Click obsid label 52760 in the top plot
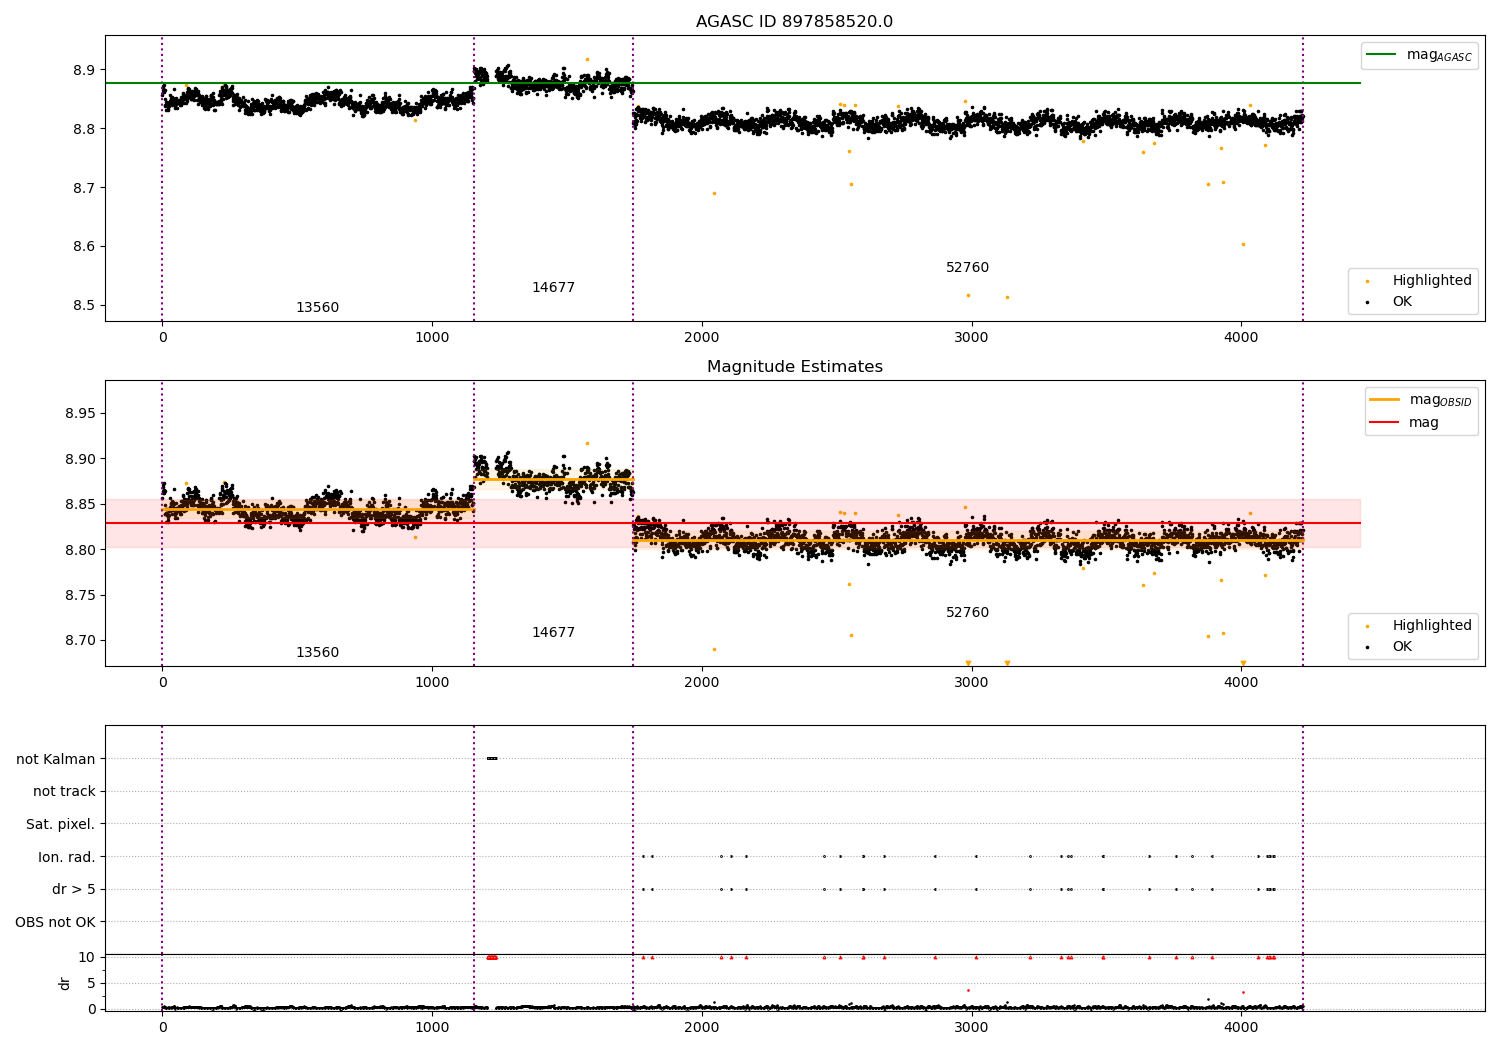This screenshot has width=1500, height=1050. (967, 268)
